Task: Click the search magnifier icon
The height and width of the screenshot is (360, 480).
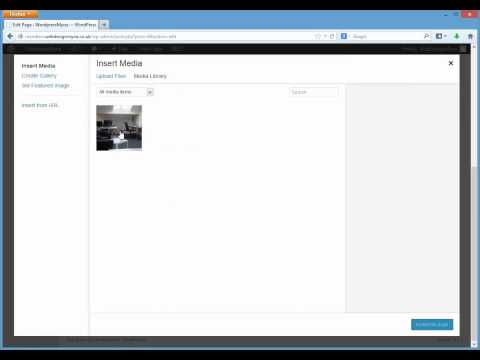Action: [426, 36]
